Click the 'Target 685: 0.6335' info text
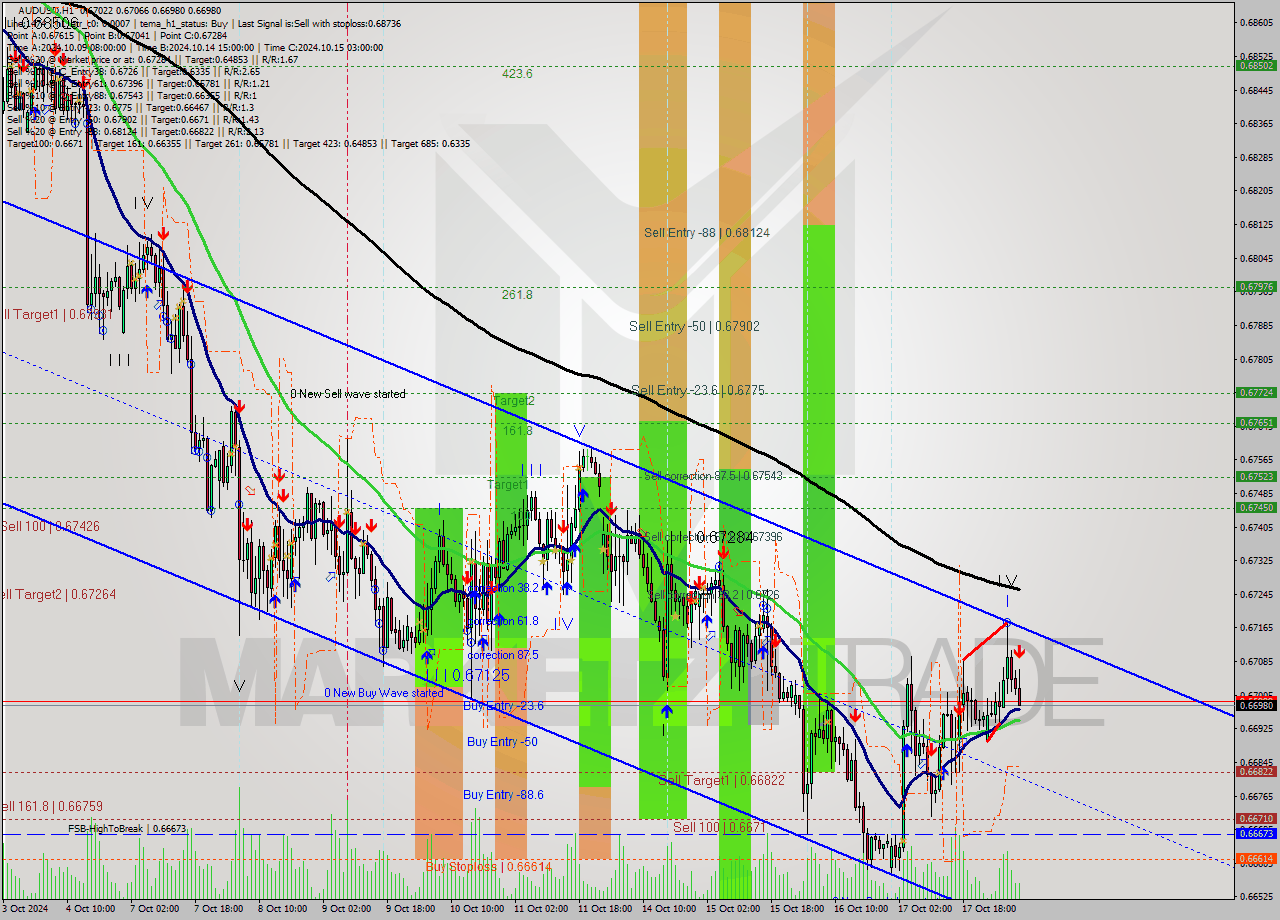 (430, 143)
